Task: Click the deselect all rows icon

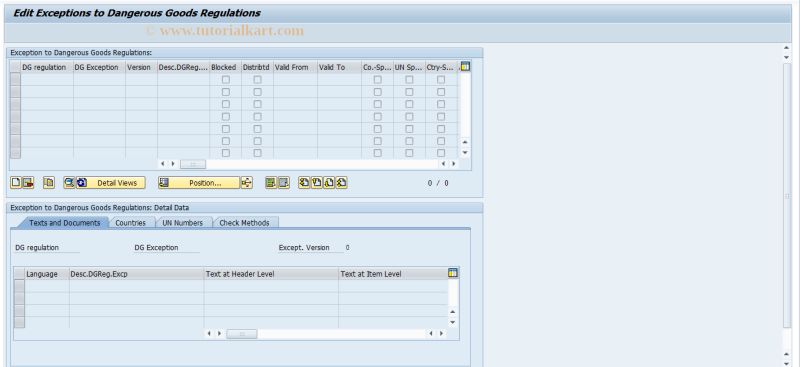Action: pos(284,183)
